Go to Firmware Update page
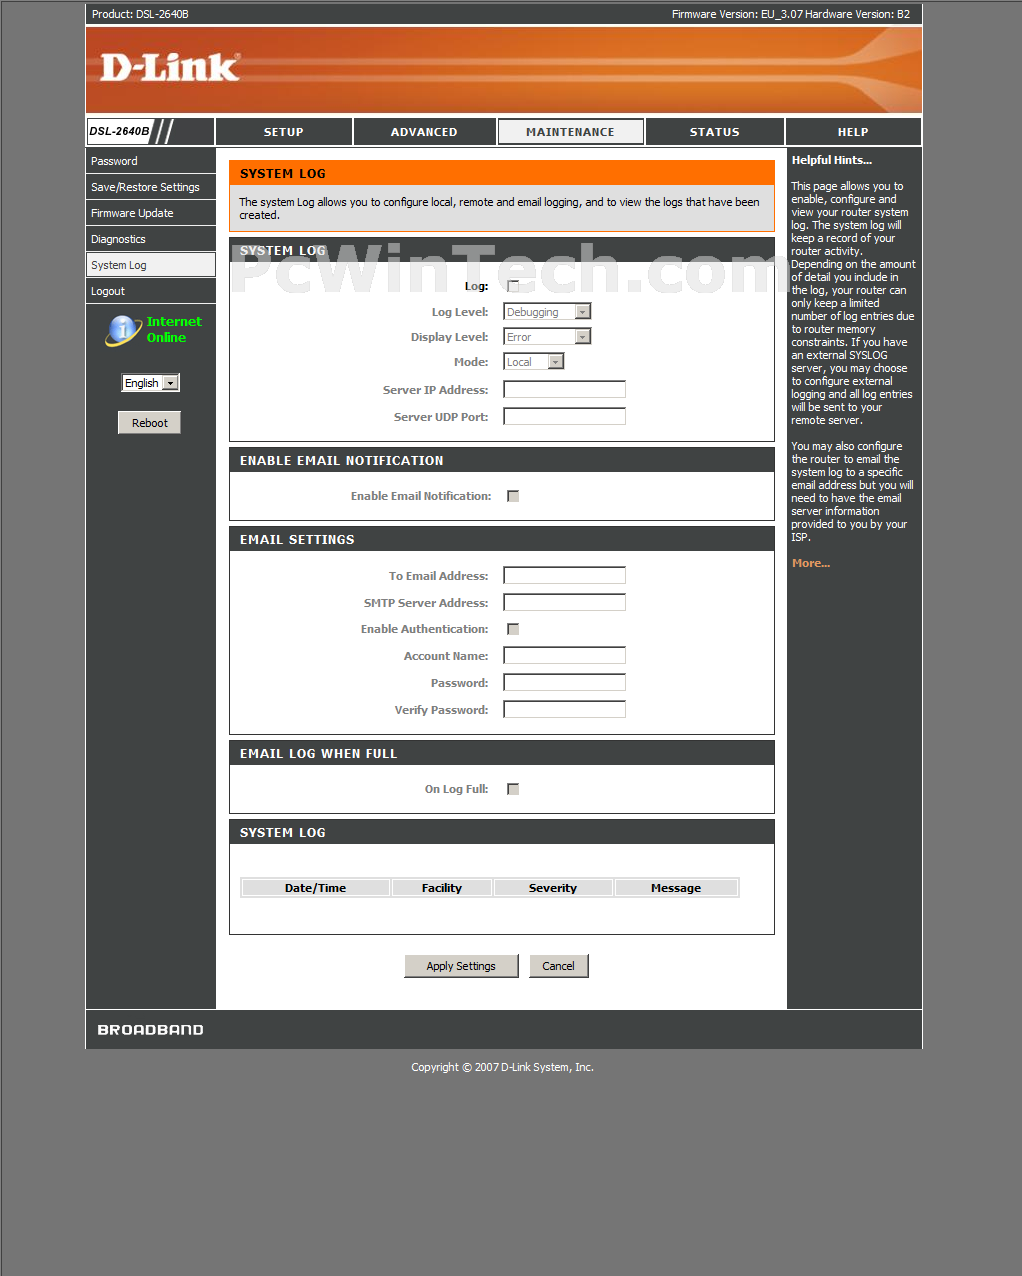The image size is (1022, 1276). coord(151,213)
